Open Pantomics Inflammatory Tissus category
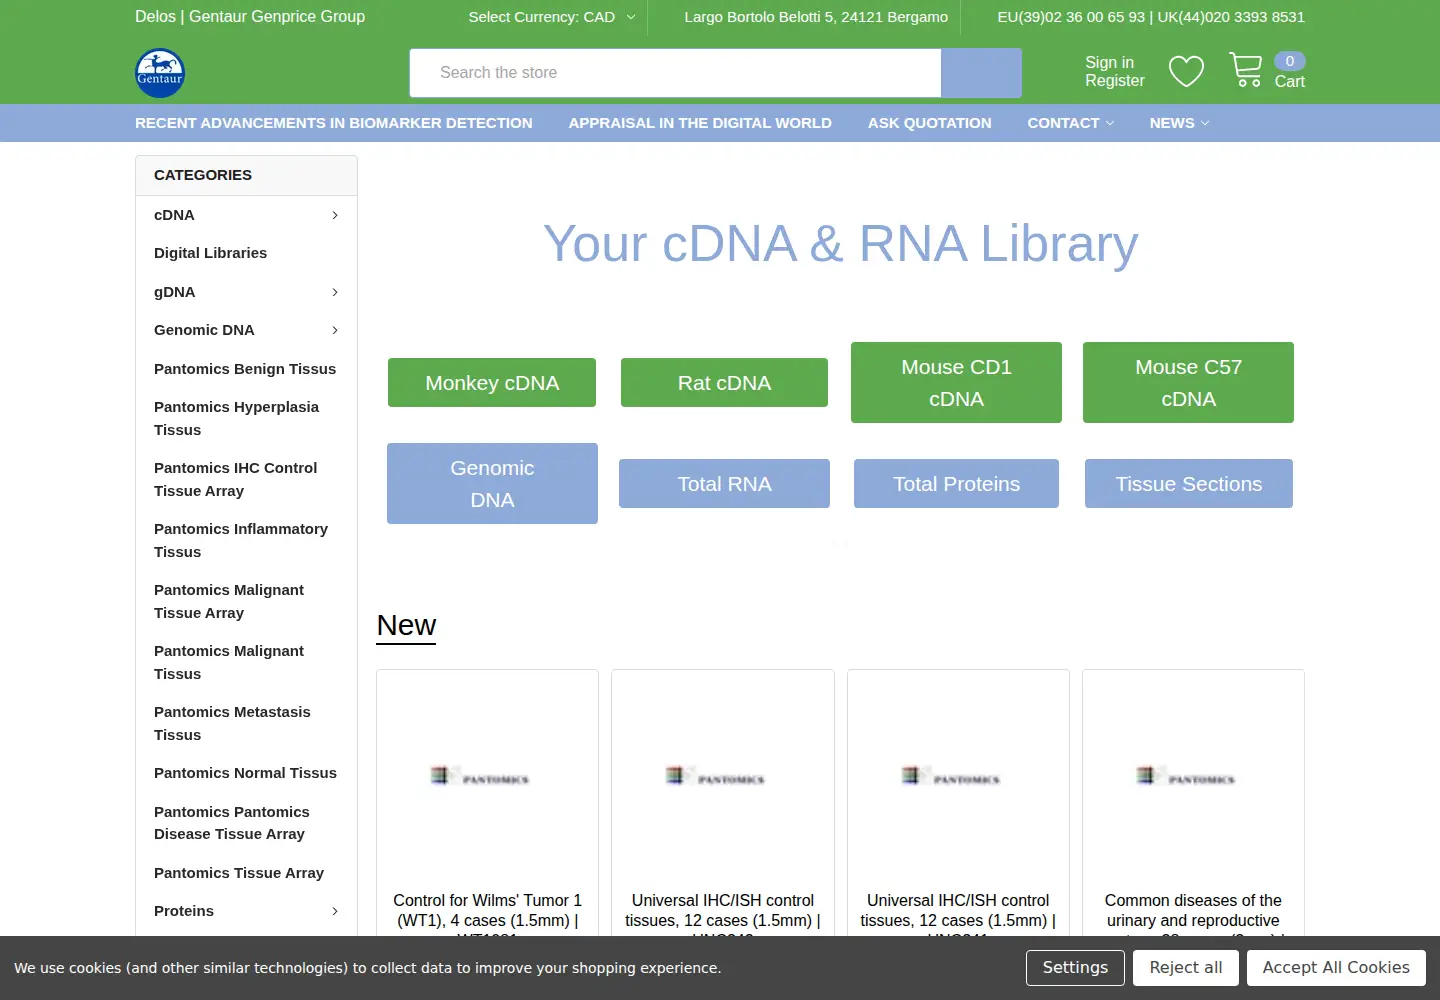Image resolution: width=1440 pixels, height=1000 pixels. [x=241, y=540]
